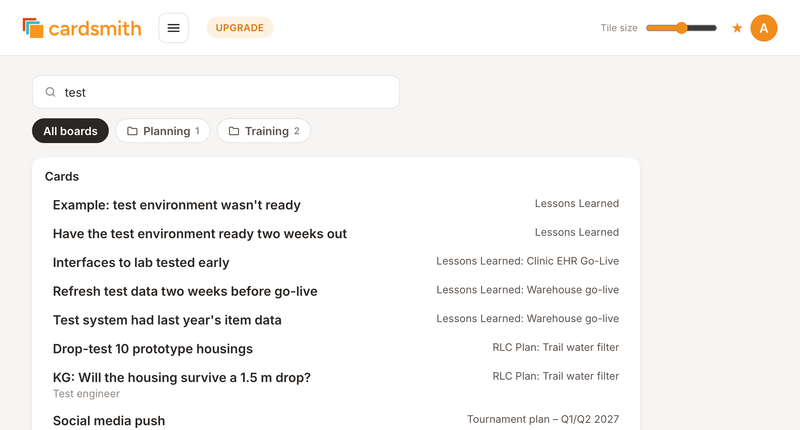The height and width of the screenshot is (430, 800).
Task: Click the search magnifier icon
Action: (x=51, y=92)
